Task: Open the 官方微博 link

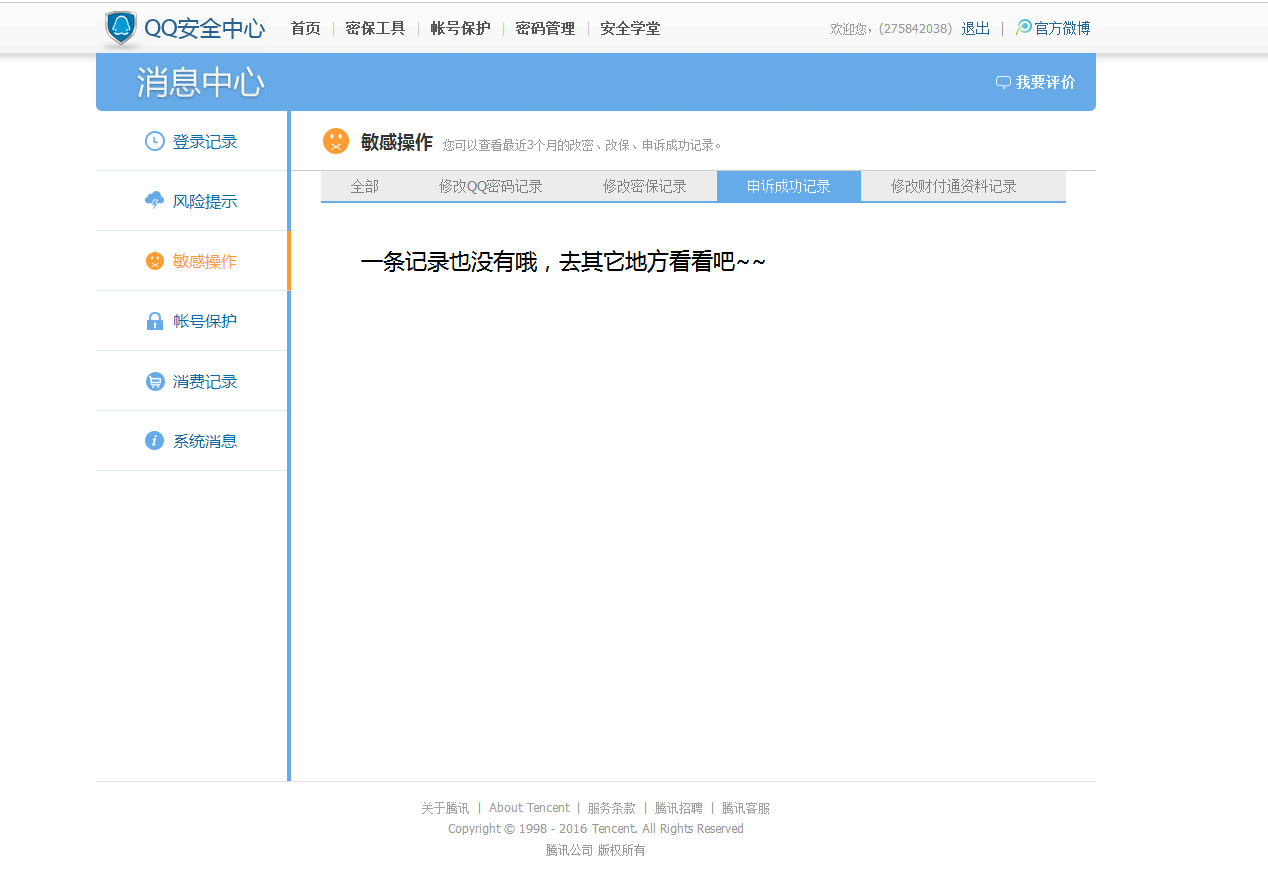Action: (1062, 28)
